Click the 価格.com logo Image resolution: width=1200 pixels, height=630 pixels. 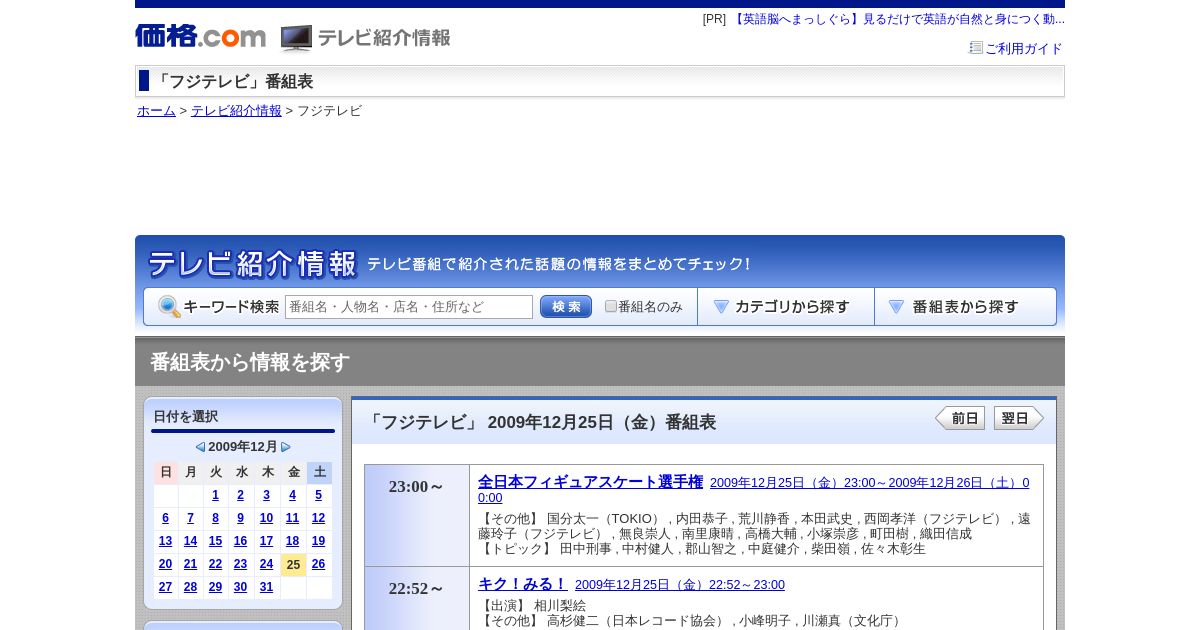click(200, 36)
